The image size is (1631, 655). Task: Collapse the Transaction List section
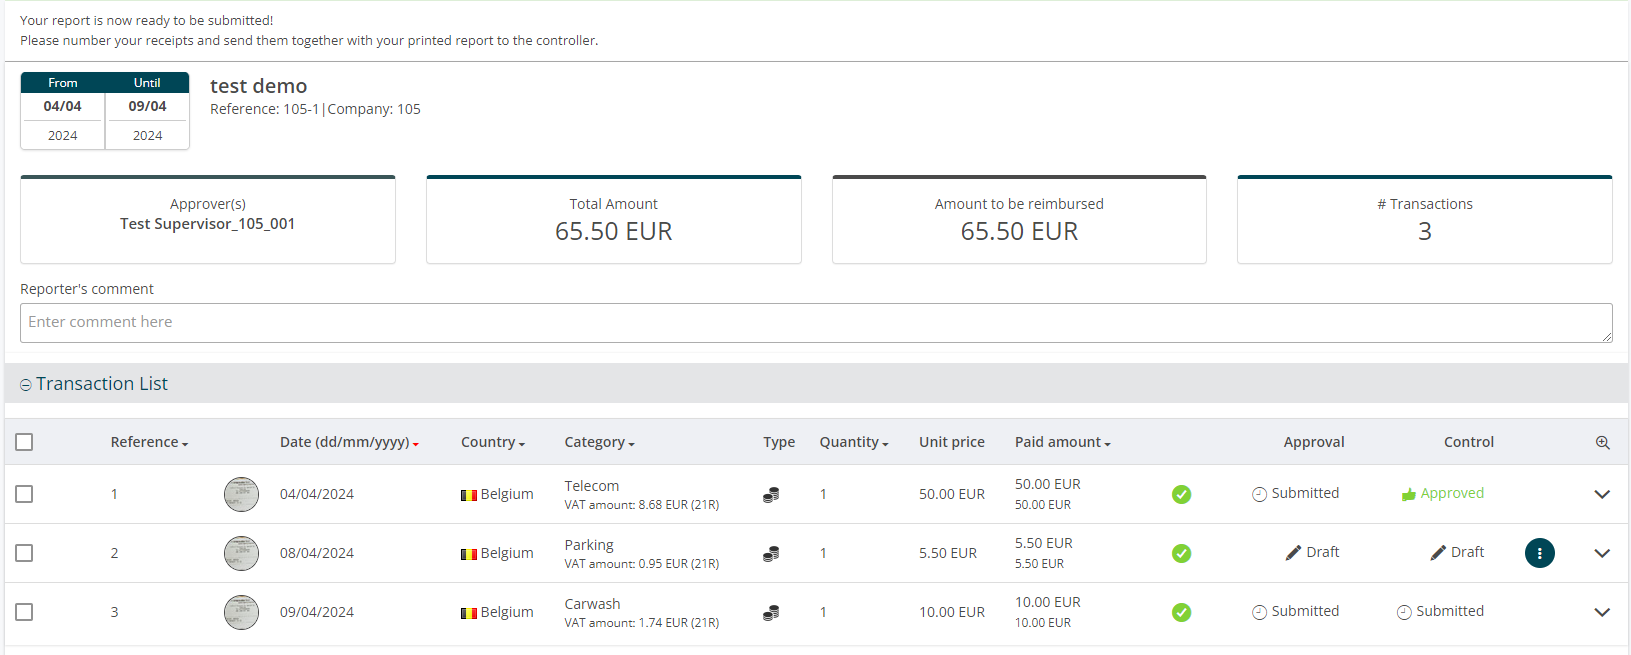click(x=26, y=385)
